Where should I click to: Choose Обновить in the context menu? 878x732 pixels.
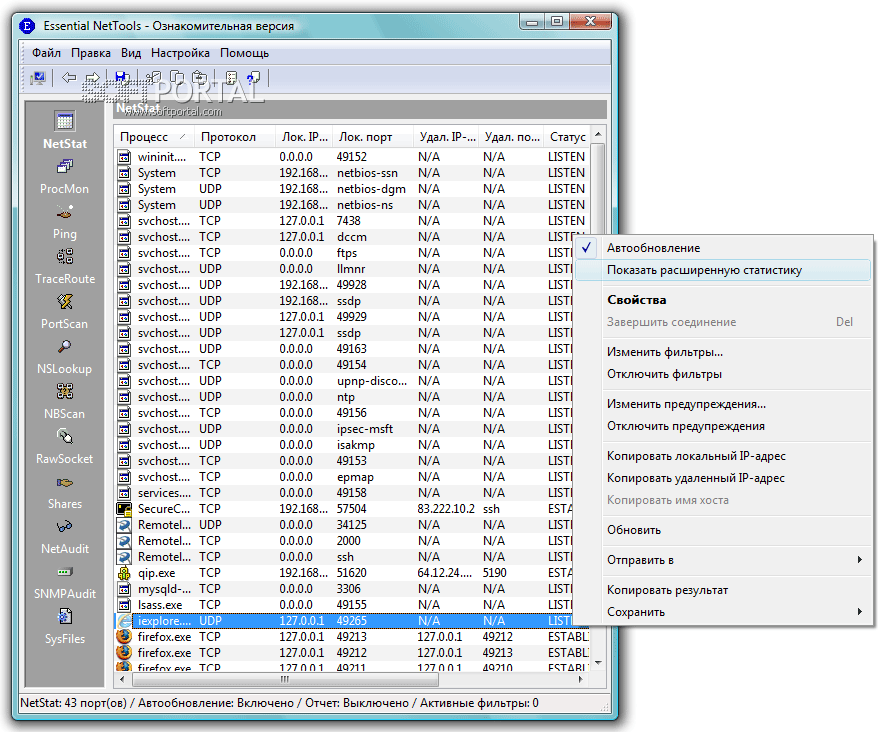click(723, 530)
